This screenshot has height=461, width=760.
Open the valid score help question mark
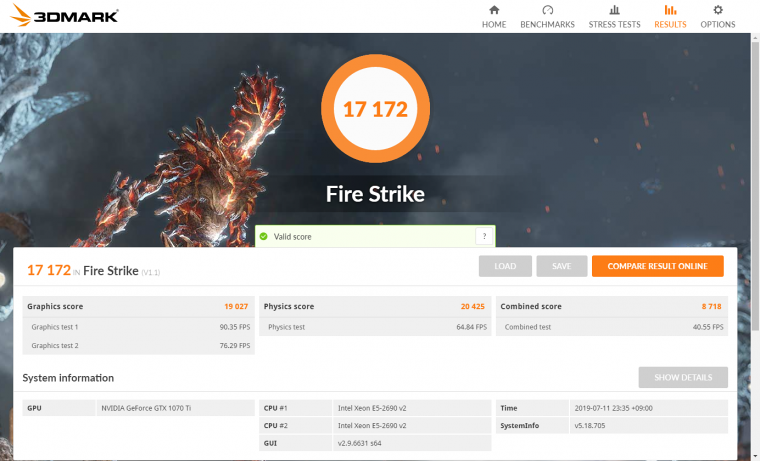click(484, 237)
